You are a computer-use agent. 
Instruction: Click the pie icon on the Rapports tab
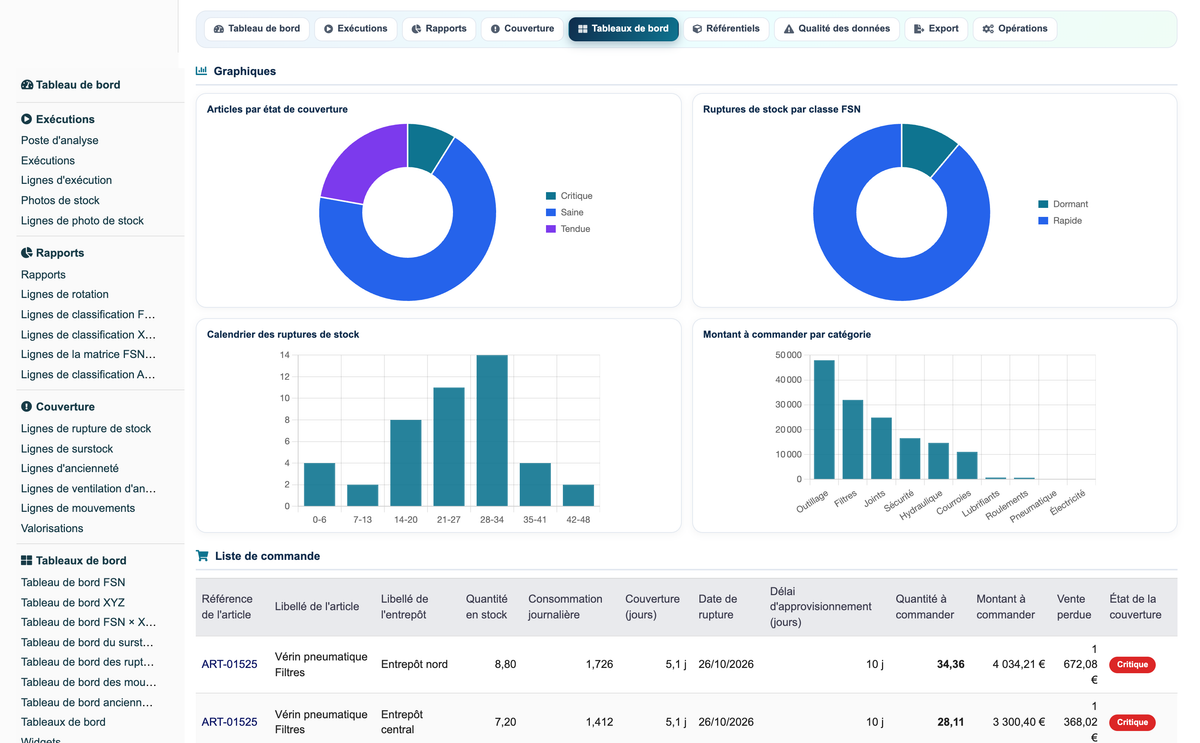416,29
